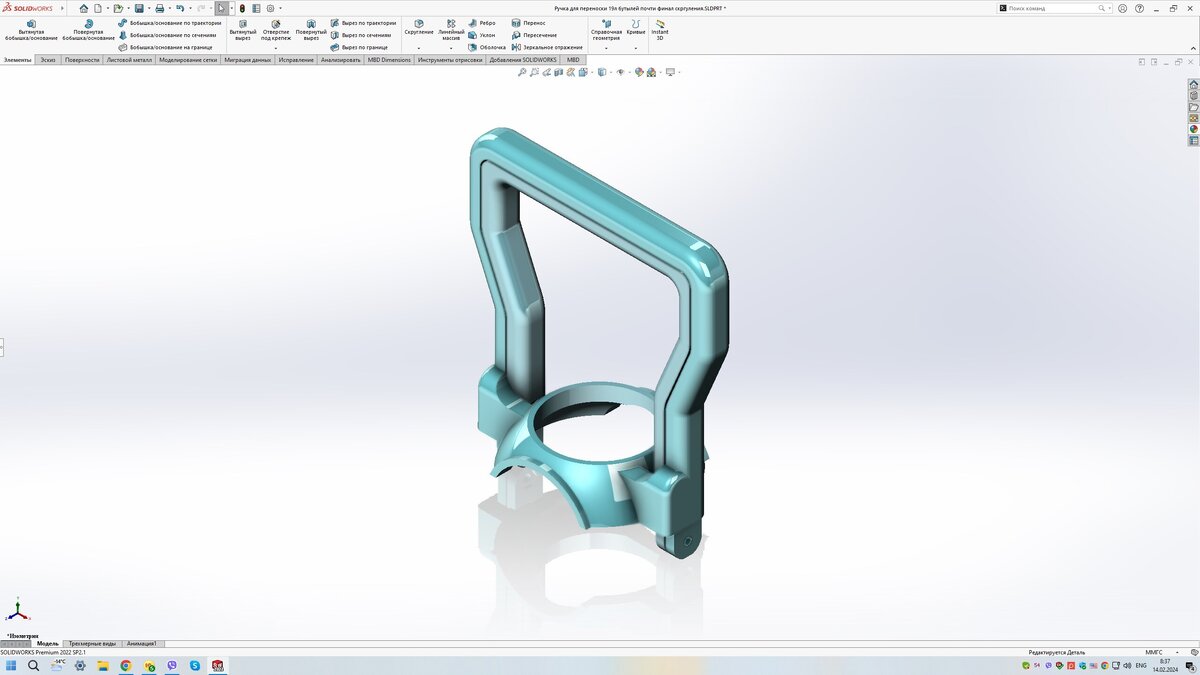Toggle Instant 3D mode
1200x675 pixels.
(660, 29)
